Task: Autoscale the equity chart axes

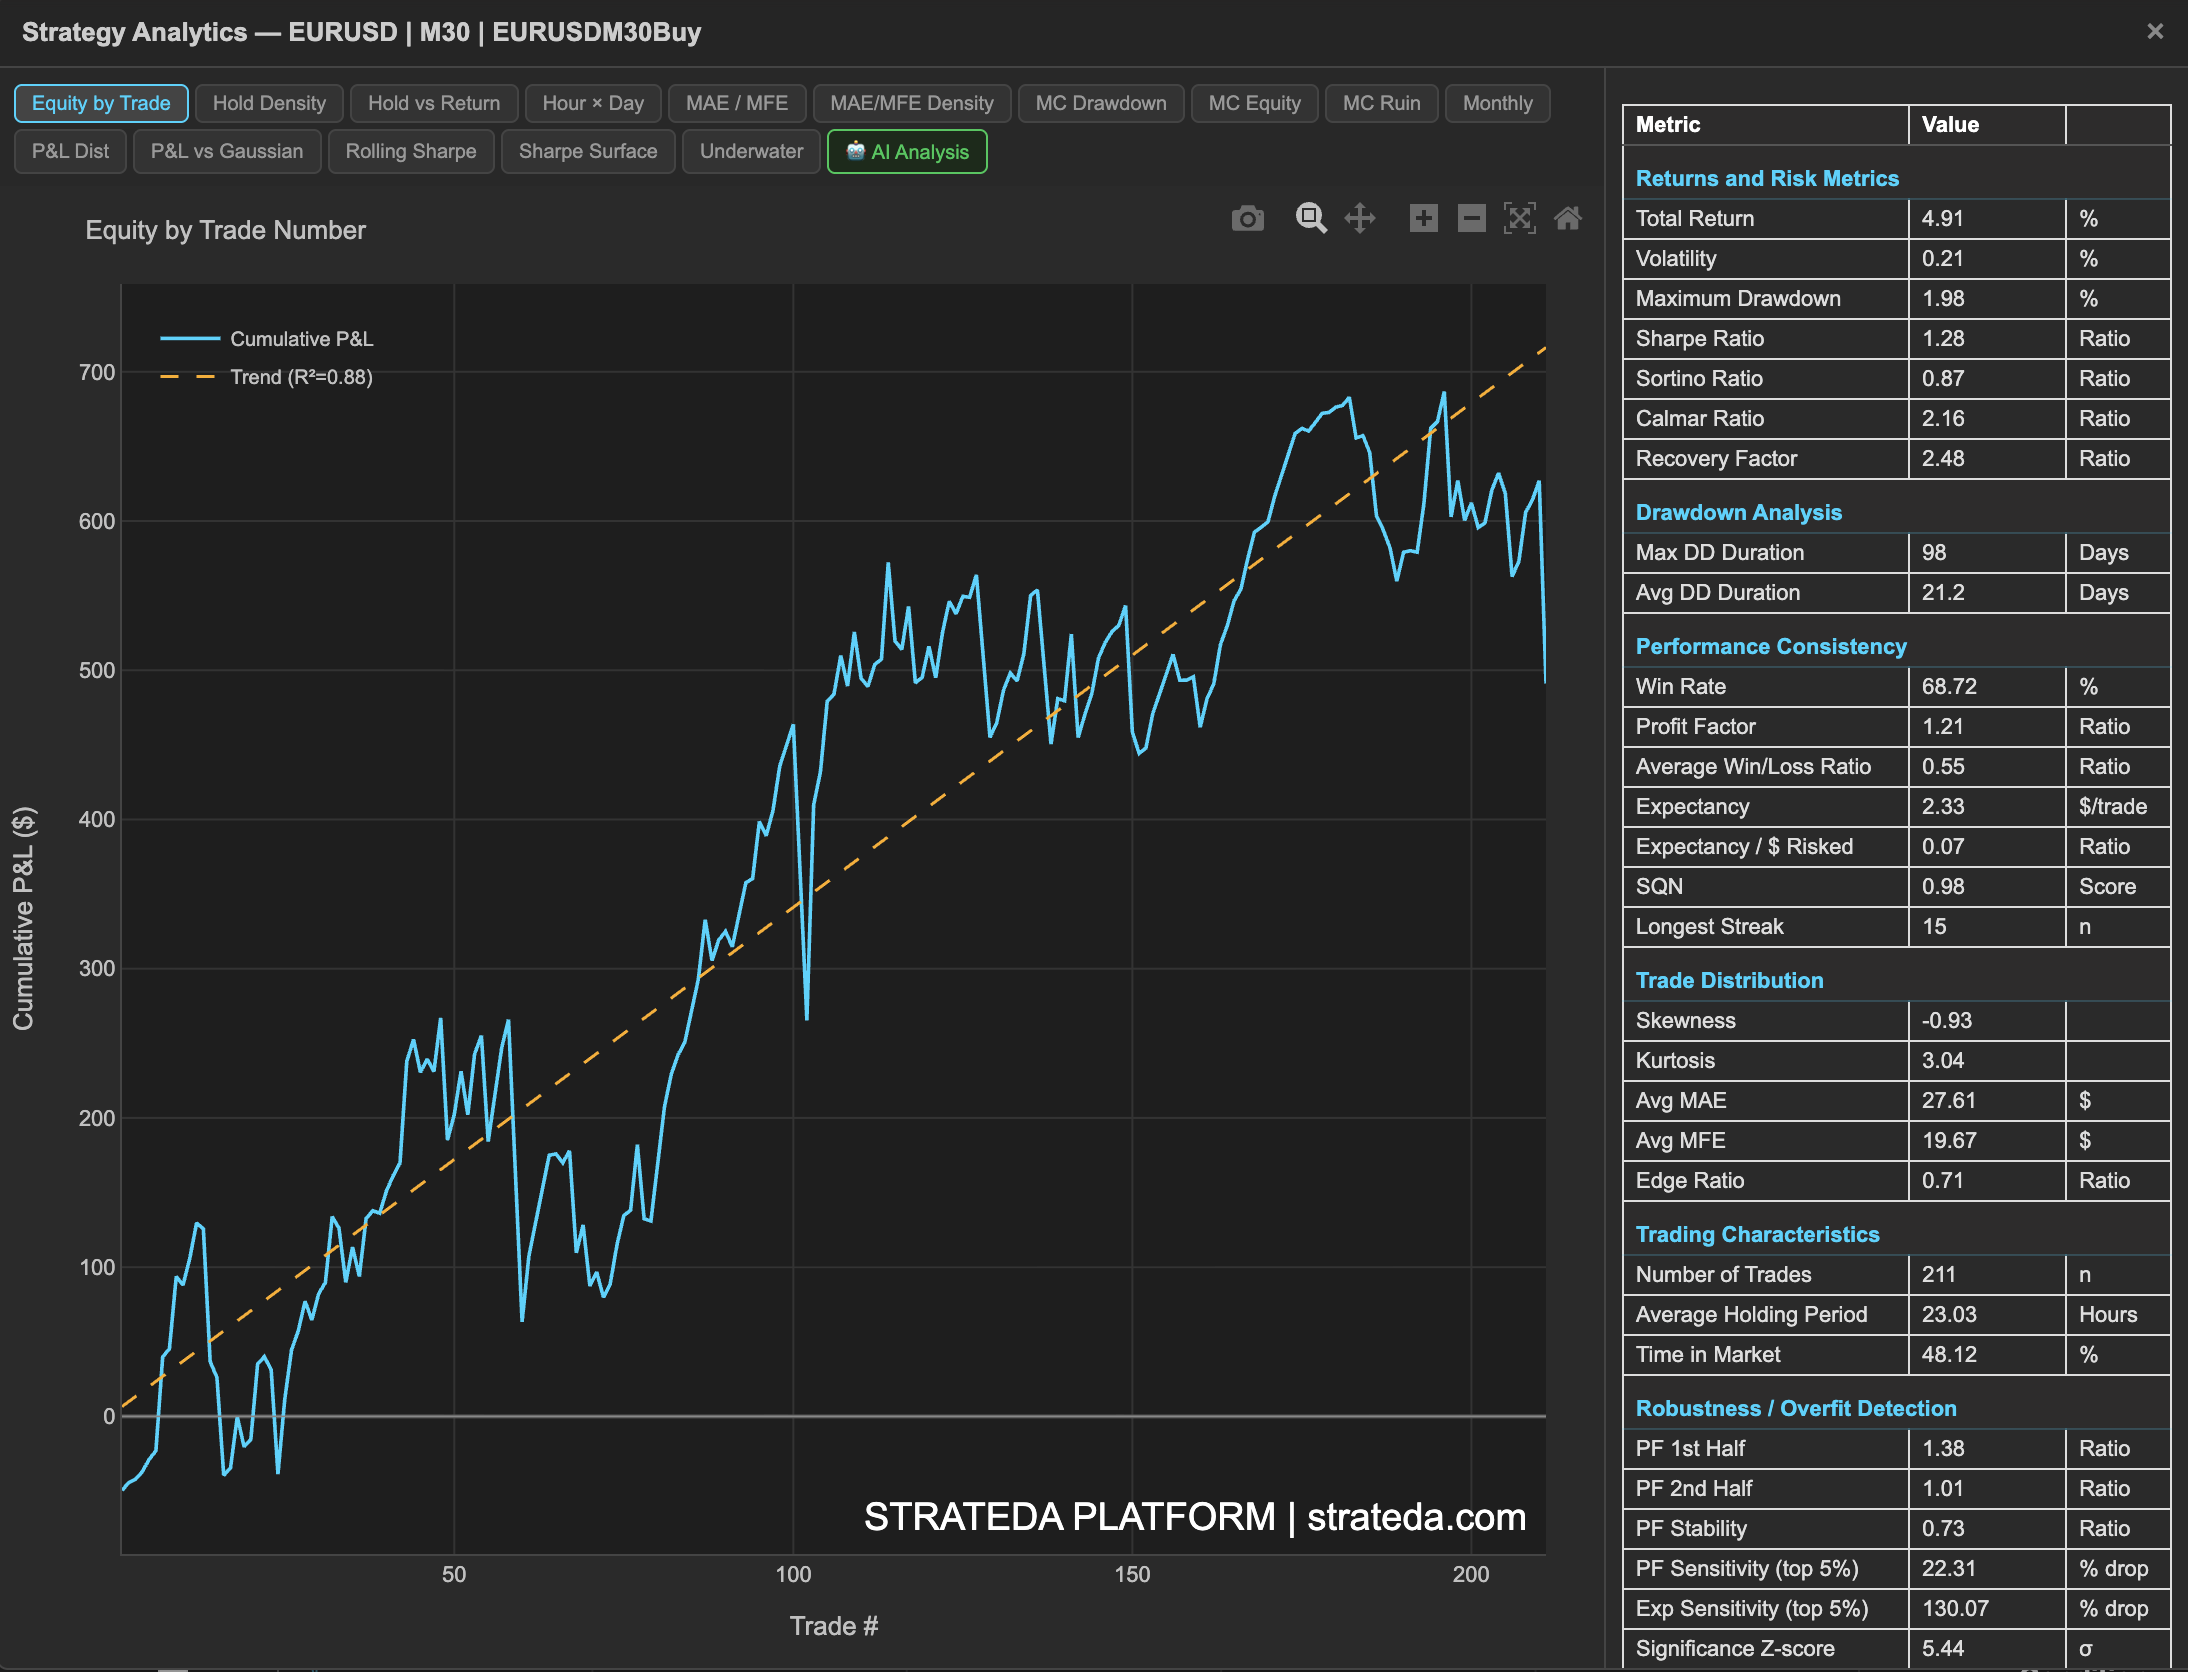Action: (1520, 218)
